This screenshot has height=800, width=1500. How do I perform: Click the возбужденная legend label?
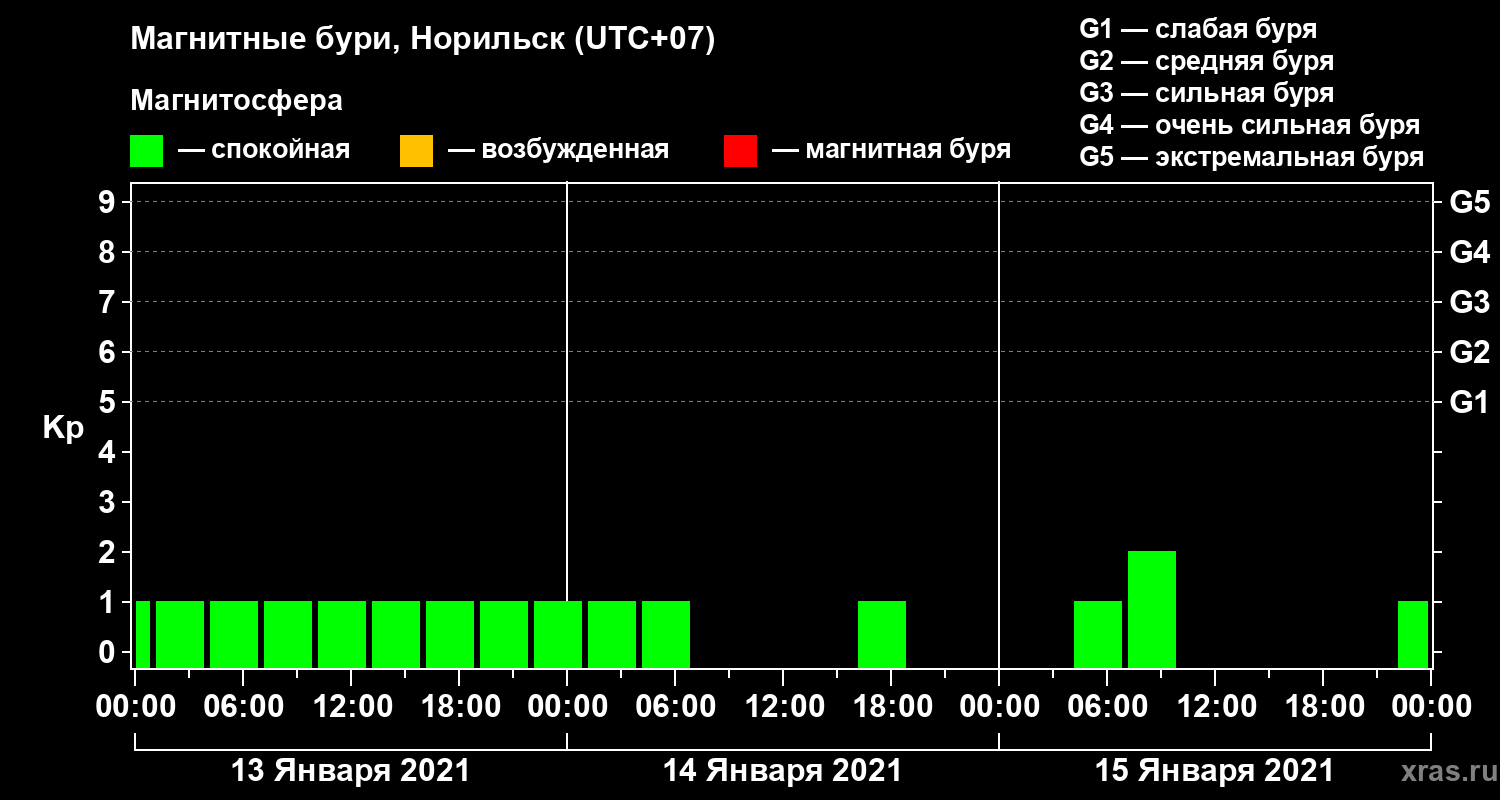(575, 151)
